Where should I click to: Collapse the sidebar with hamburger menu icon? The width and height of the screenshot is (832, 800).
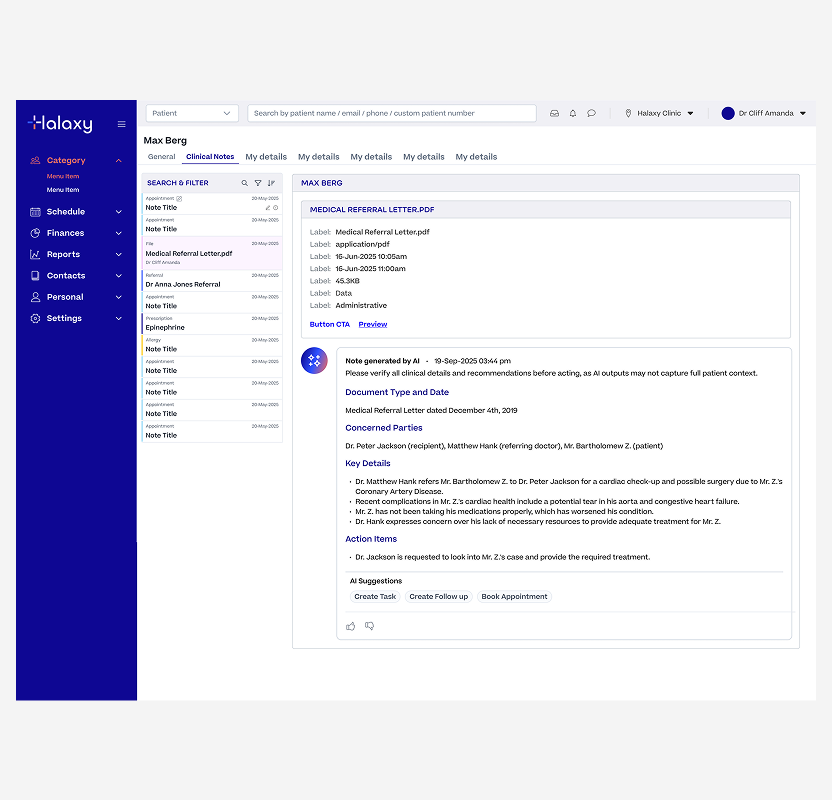coord(122,124)
